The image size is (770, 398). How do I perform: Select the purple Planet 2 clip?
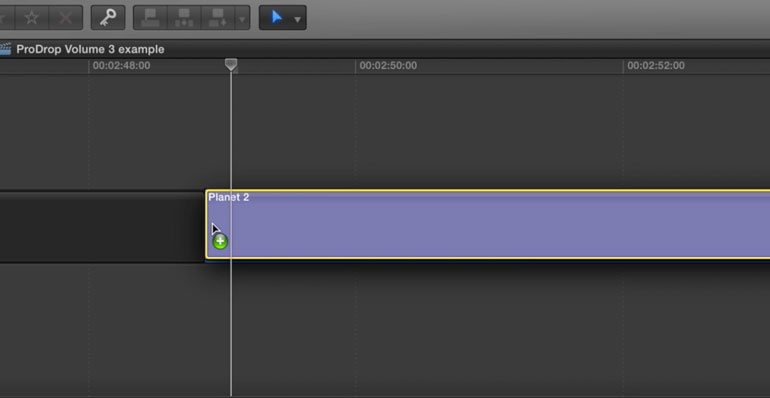point(488,224)
